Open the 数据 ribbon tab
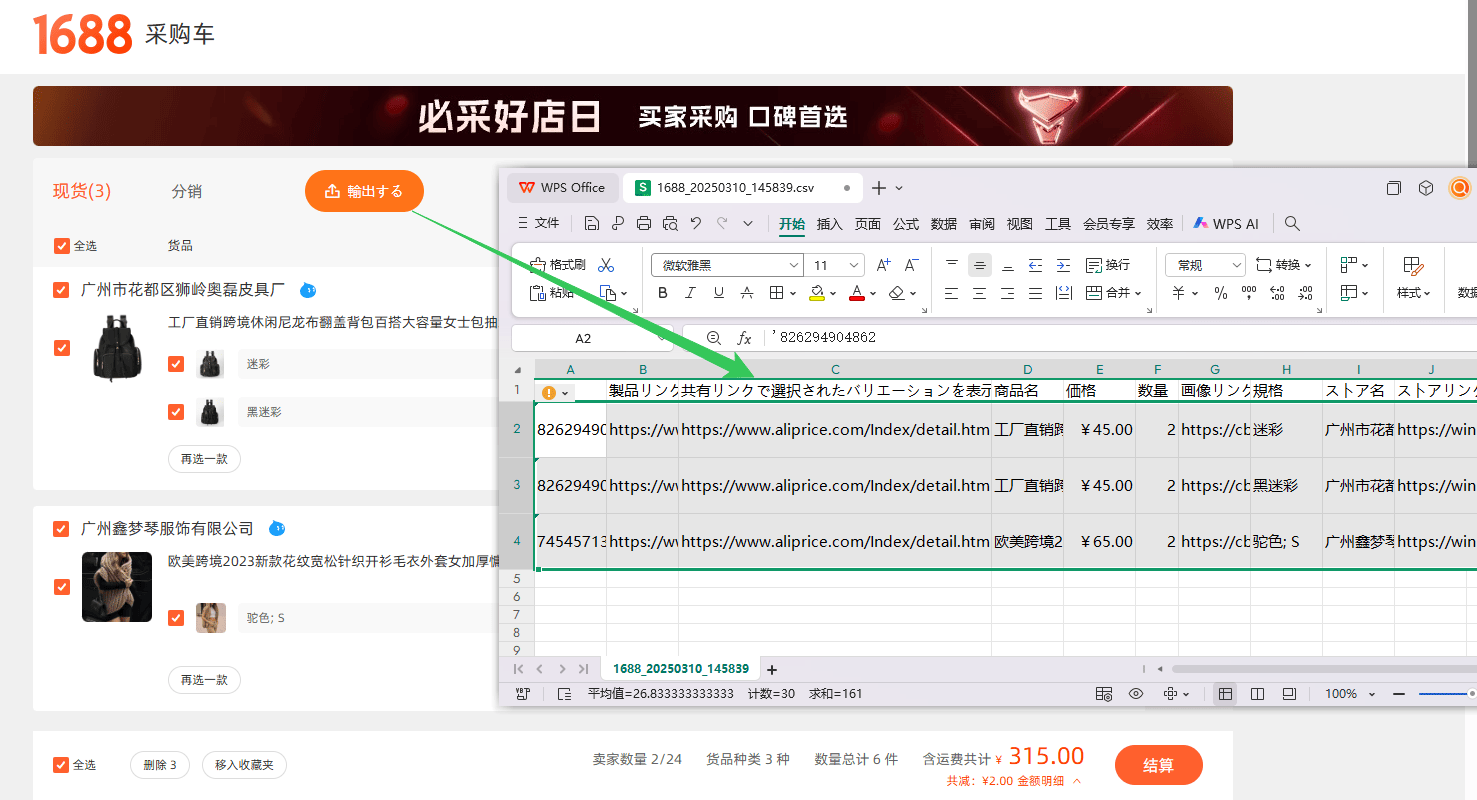Image resolution: width=1477 pixels, height=800 pixels. (x=944, y=224)
